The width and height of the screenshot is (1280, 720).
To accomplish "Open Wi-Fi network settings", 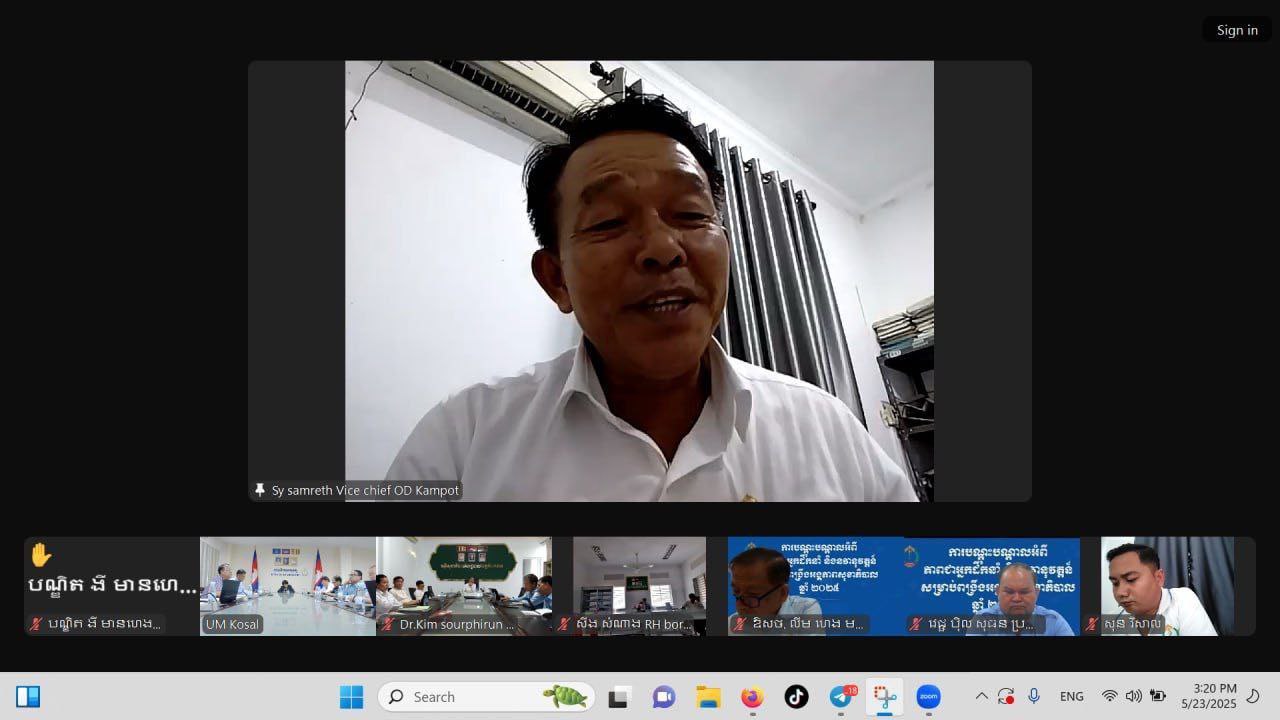I will (x=1109, y=696).
